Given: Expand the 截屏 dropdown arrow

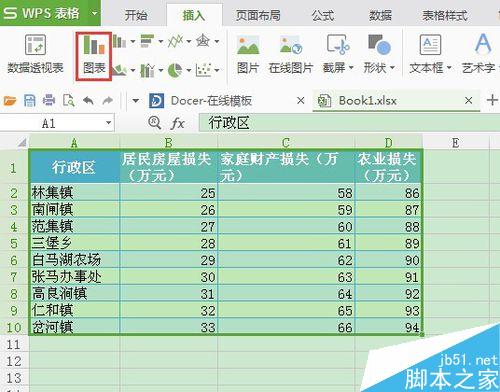Looking at the screenshot, I should tap(351, 68).
